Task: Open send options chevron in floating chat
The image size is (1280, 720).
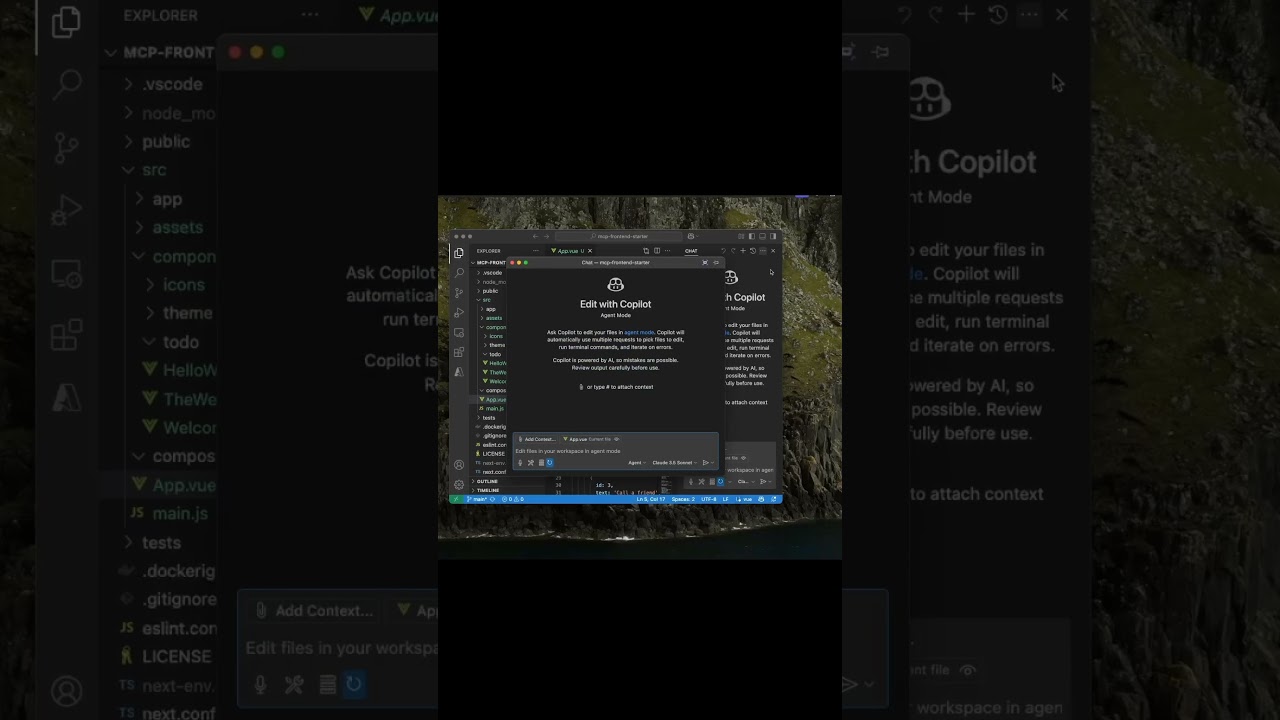Action: click(x=712, y=463)
